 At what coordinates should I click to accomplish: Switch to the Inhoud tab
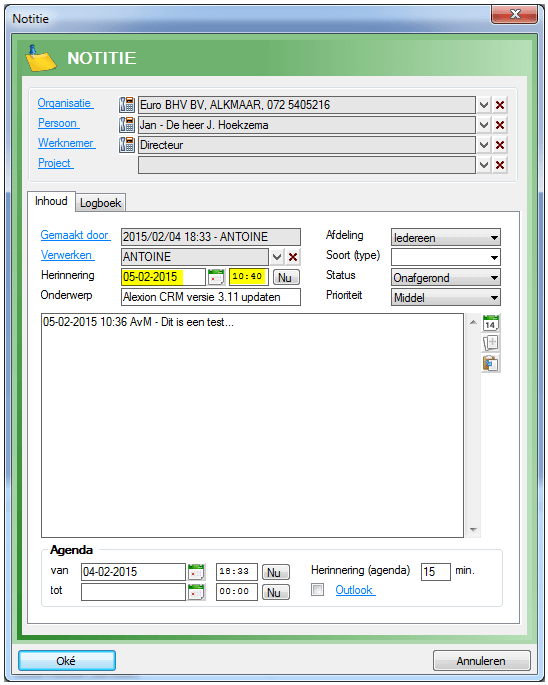(51, 201)
